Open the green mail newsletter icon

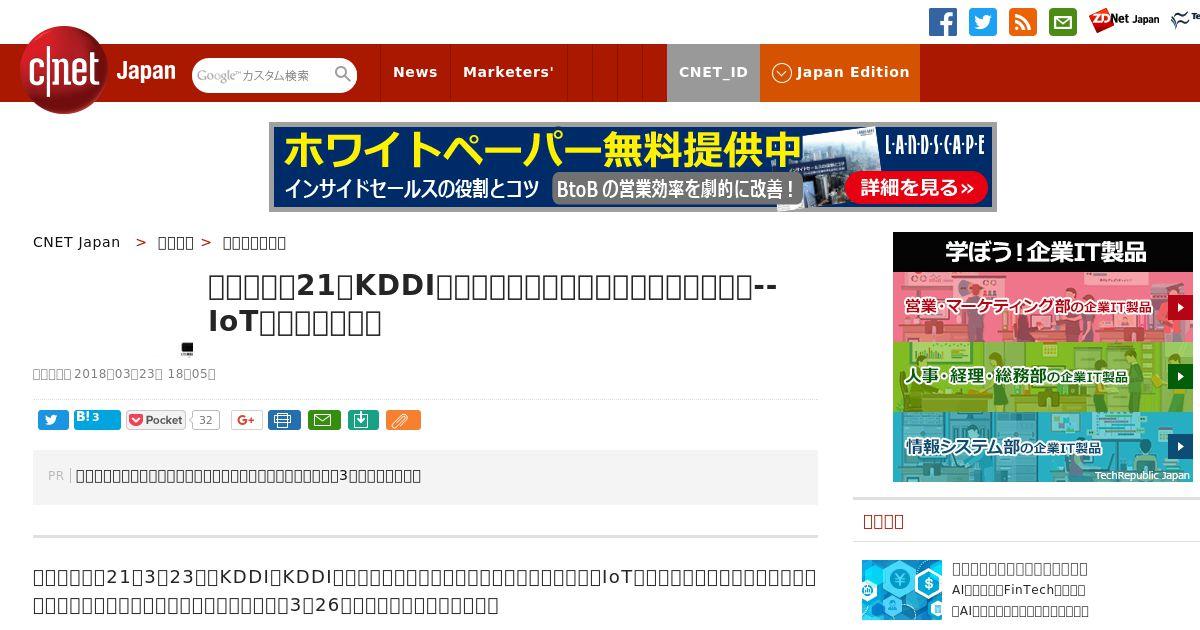tap(1063, 22)
